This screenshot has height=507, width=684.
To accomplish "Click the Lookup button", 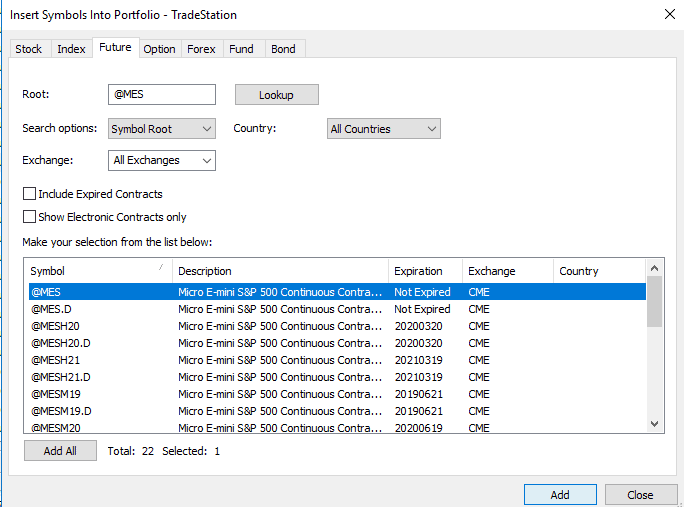I will [x=277, y=95].
